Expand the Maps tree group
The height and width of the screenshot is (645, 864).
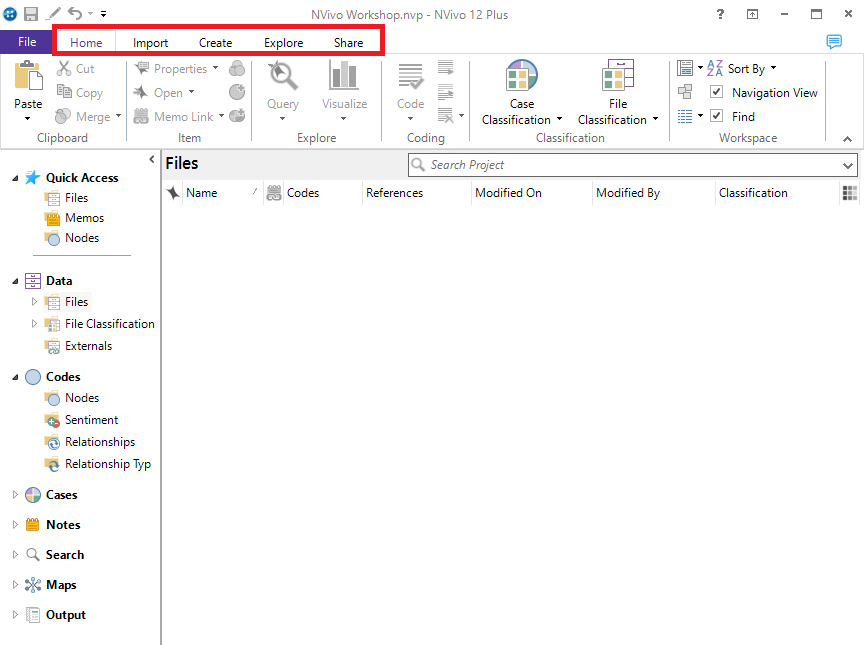(x=15, y=584)
